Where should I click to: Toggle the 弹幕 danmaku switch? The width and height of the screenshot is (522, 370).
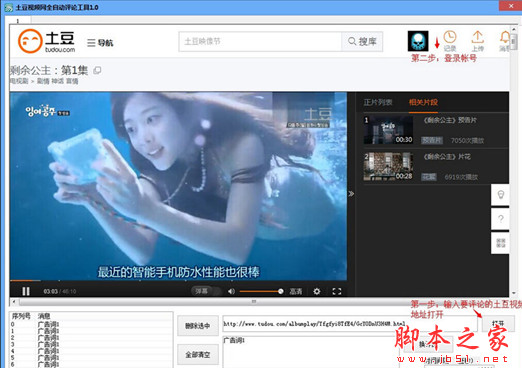coord(206,291)
